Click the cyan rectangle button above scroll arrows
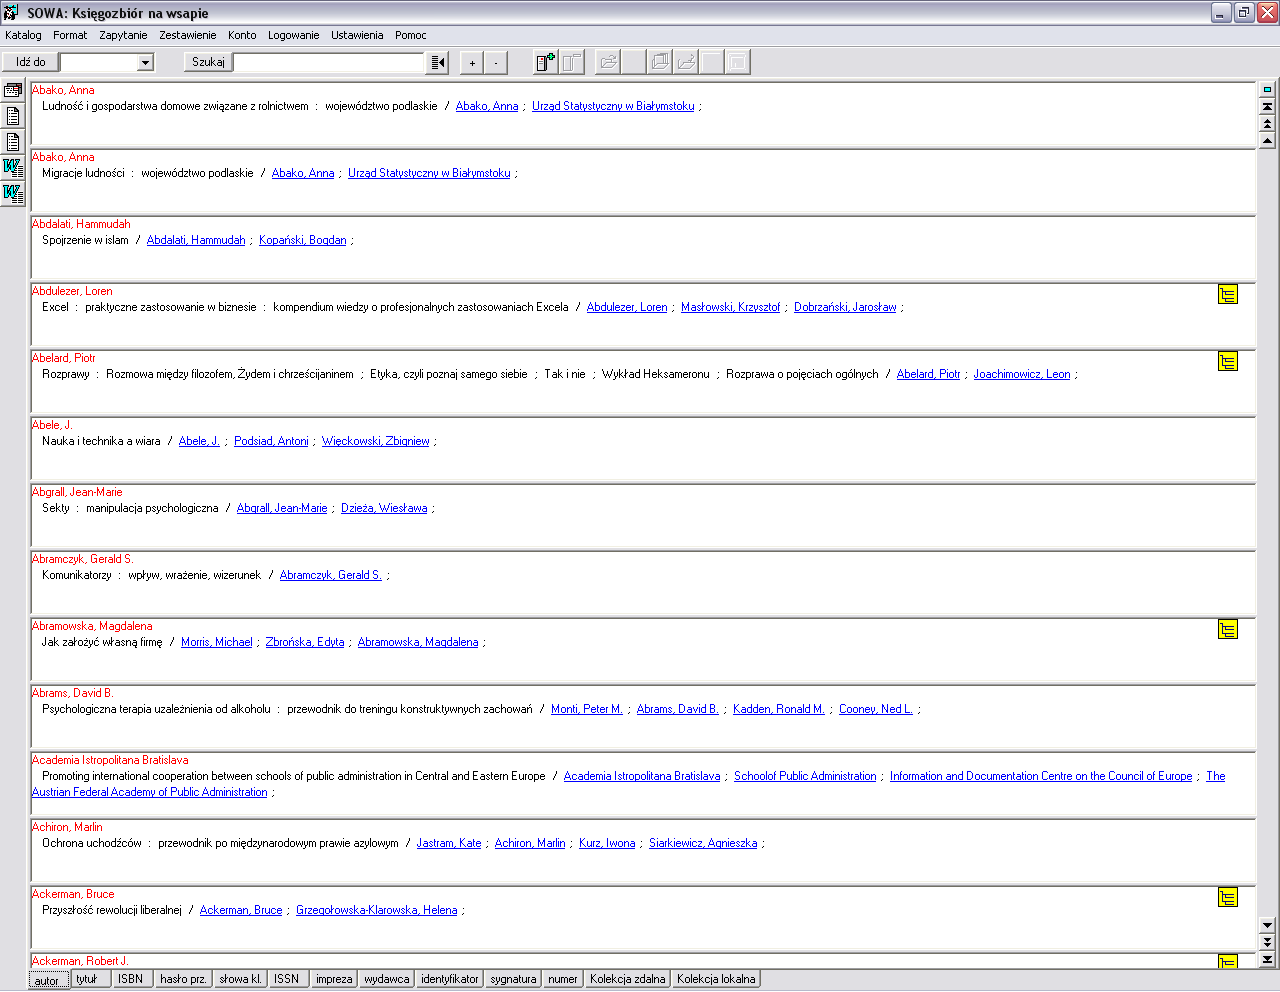 tap(1267, 89)
